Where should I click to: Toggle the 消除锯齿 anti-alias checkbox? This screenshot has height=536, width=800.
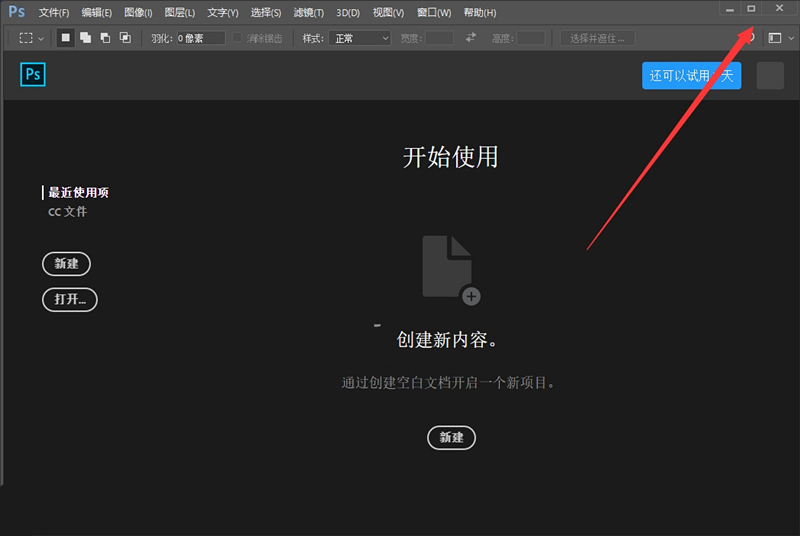pyautogui.click(x=238, y=38)
